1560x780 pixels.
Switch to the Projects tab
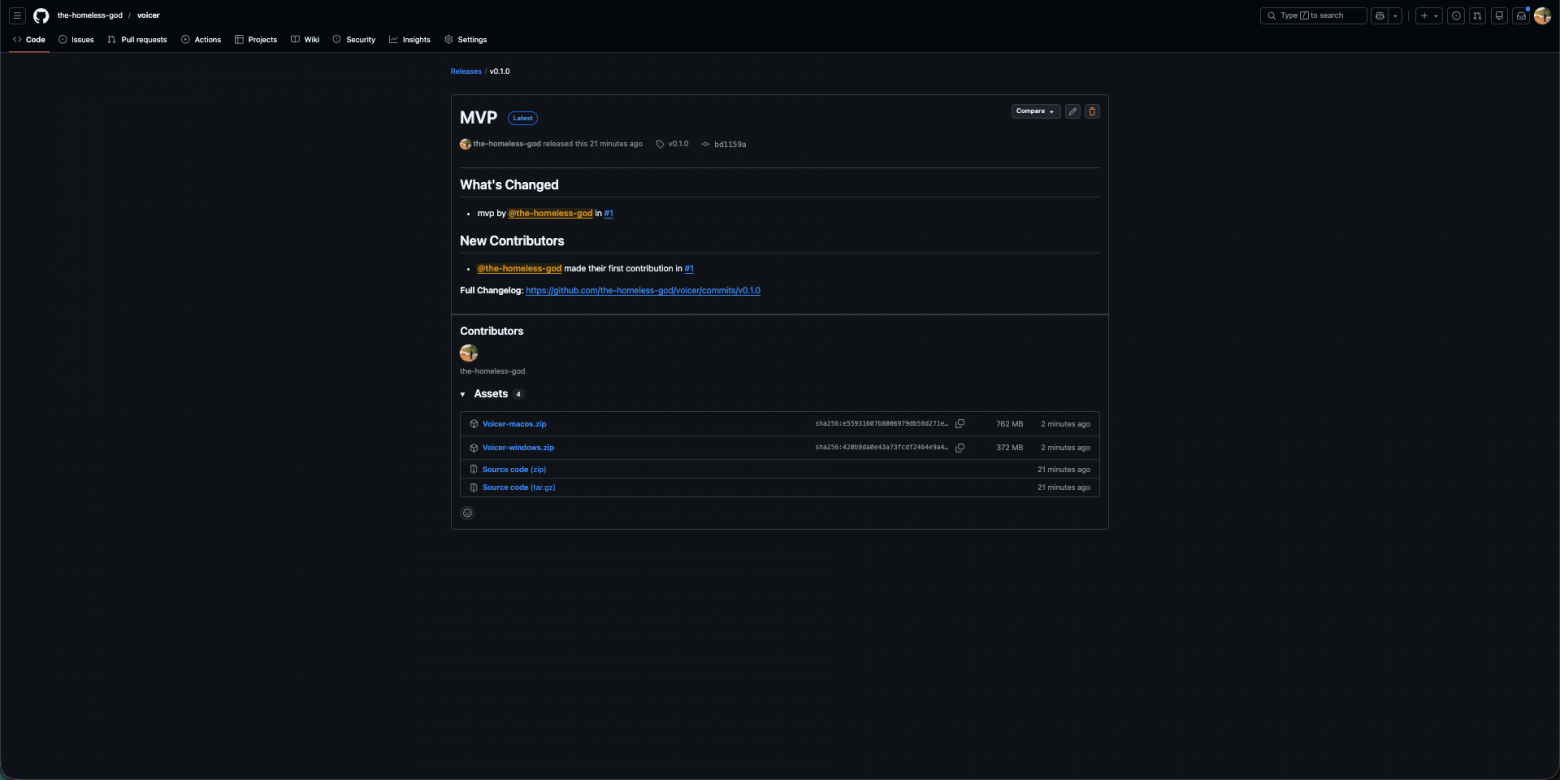tap(256, 40)
